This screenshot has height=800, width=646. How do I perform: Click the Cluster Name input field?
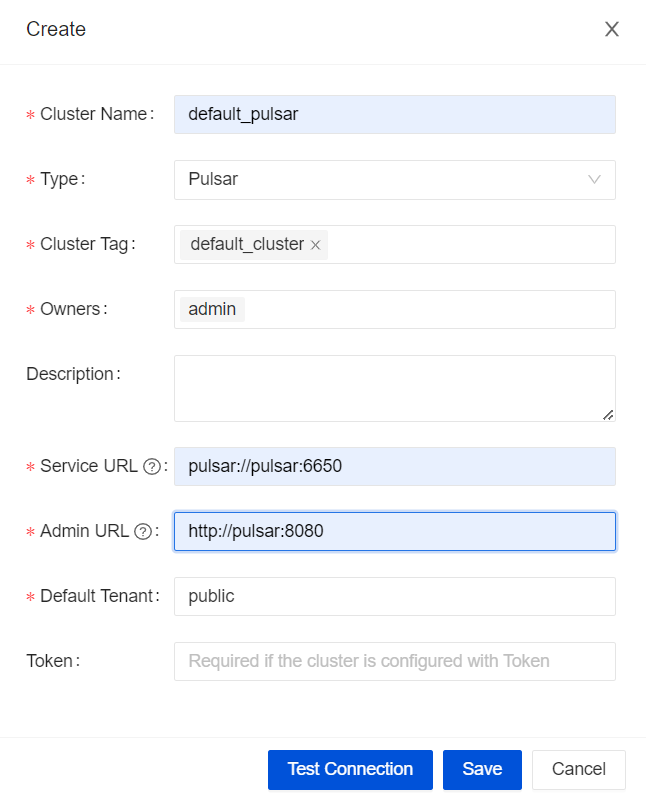394,114
